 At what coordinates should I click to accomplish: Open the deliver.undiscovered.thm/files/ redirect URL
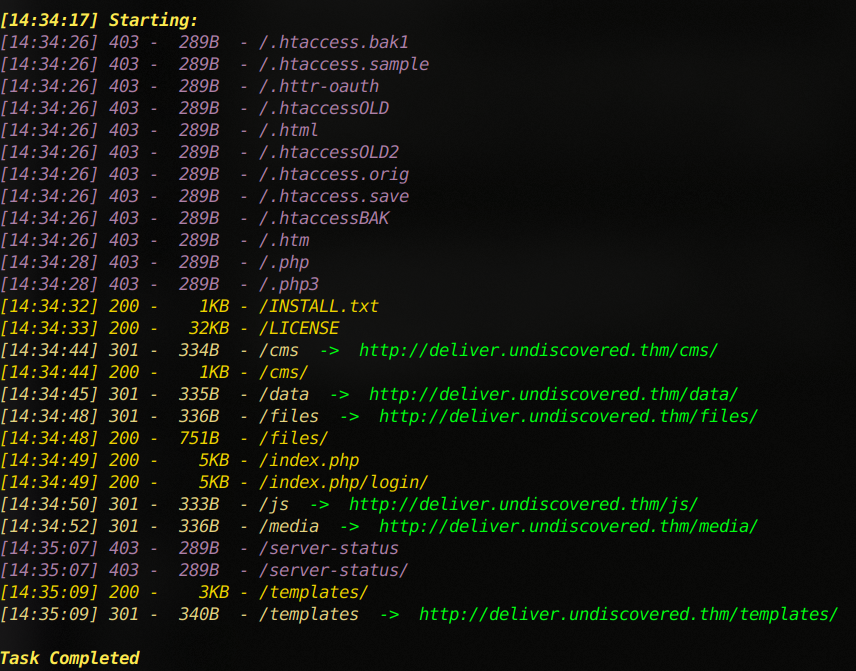[x=568, y=417]
